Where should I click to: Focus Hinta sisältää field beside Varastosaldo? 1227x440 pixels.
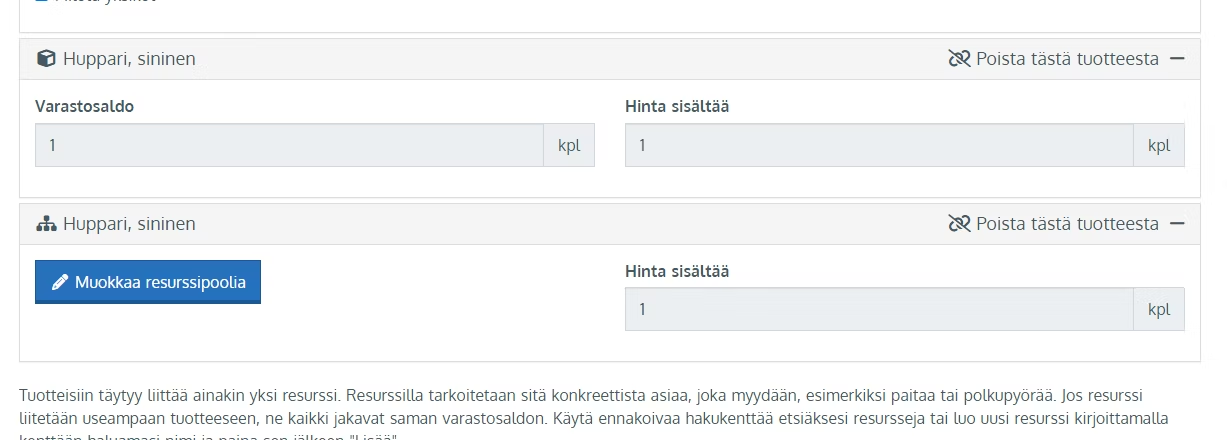(x=880, y=145)
